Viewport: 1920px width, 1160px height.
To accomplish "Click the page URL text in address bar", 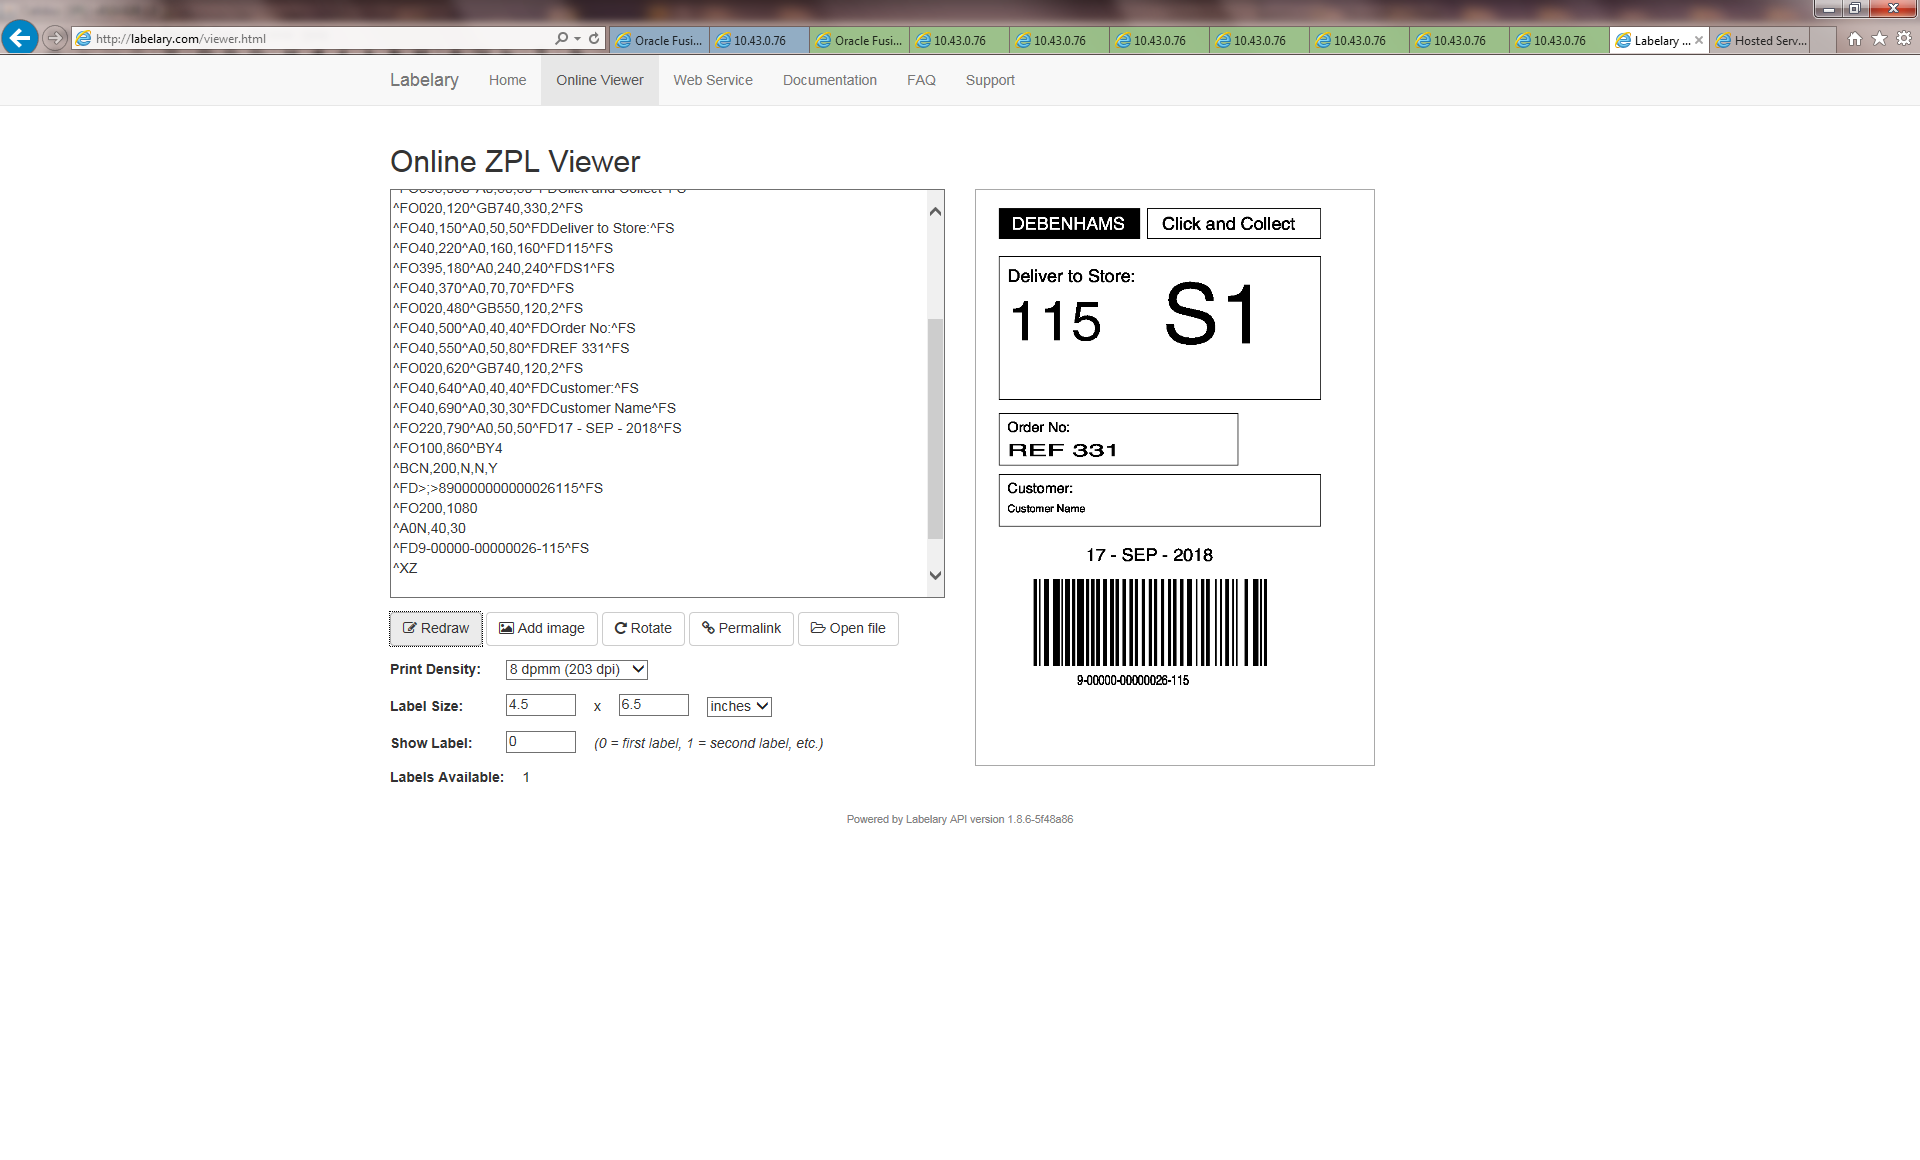I will (x=181, y=39).
